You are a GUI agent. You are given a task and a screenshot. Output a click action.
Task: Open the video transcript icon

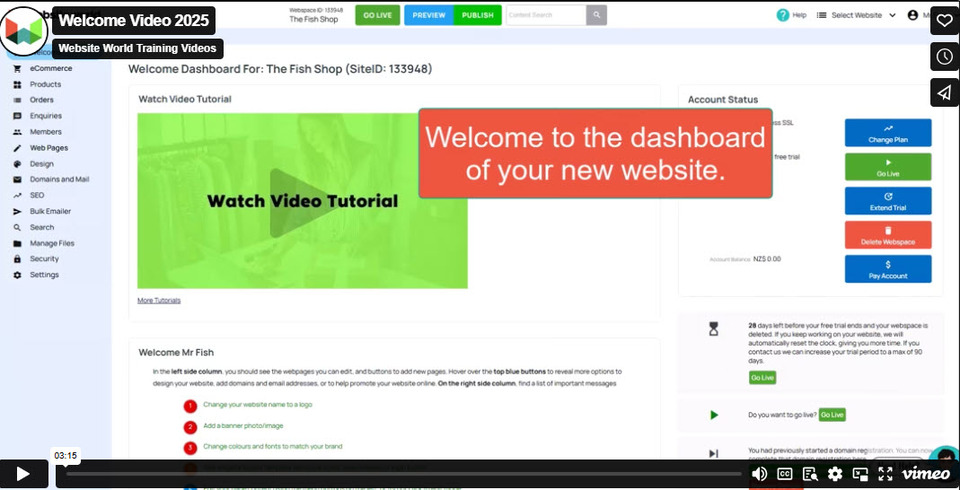810,474
